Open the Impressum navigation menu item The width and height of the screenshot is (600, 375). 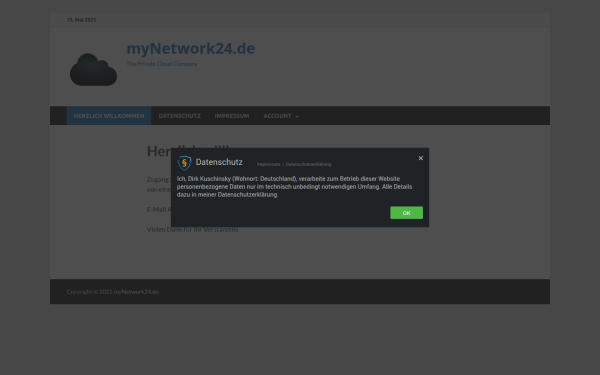(232, 116)
